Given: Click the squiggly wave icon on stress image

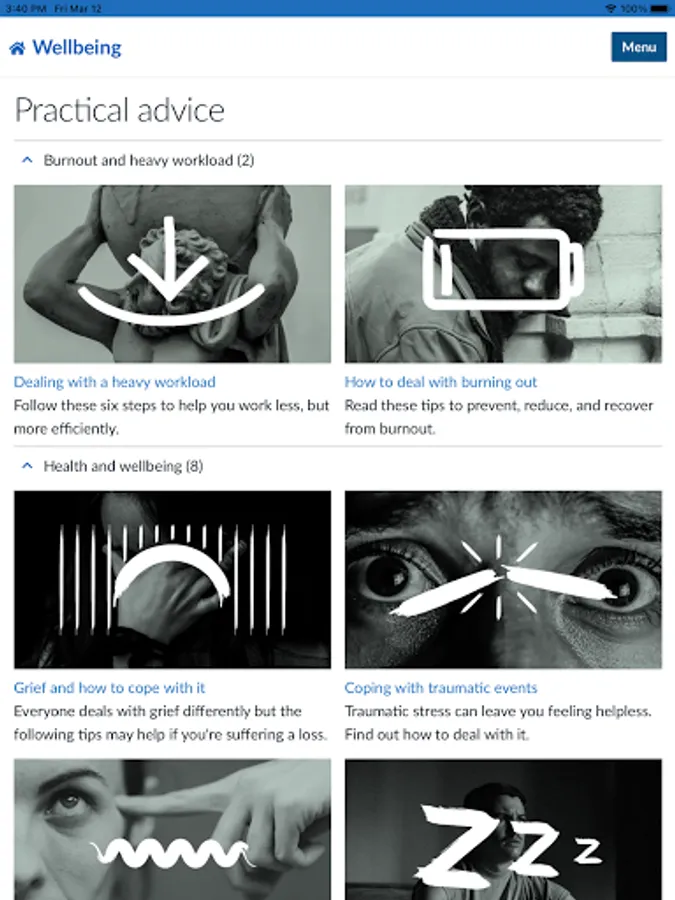Looking at the screenshot, I should click(173, 854).
